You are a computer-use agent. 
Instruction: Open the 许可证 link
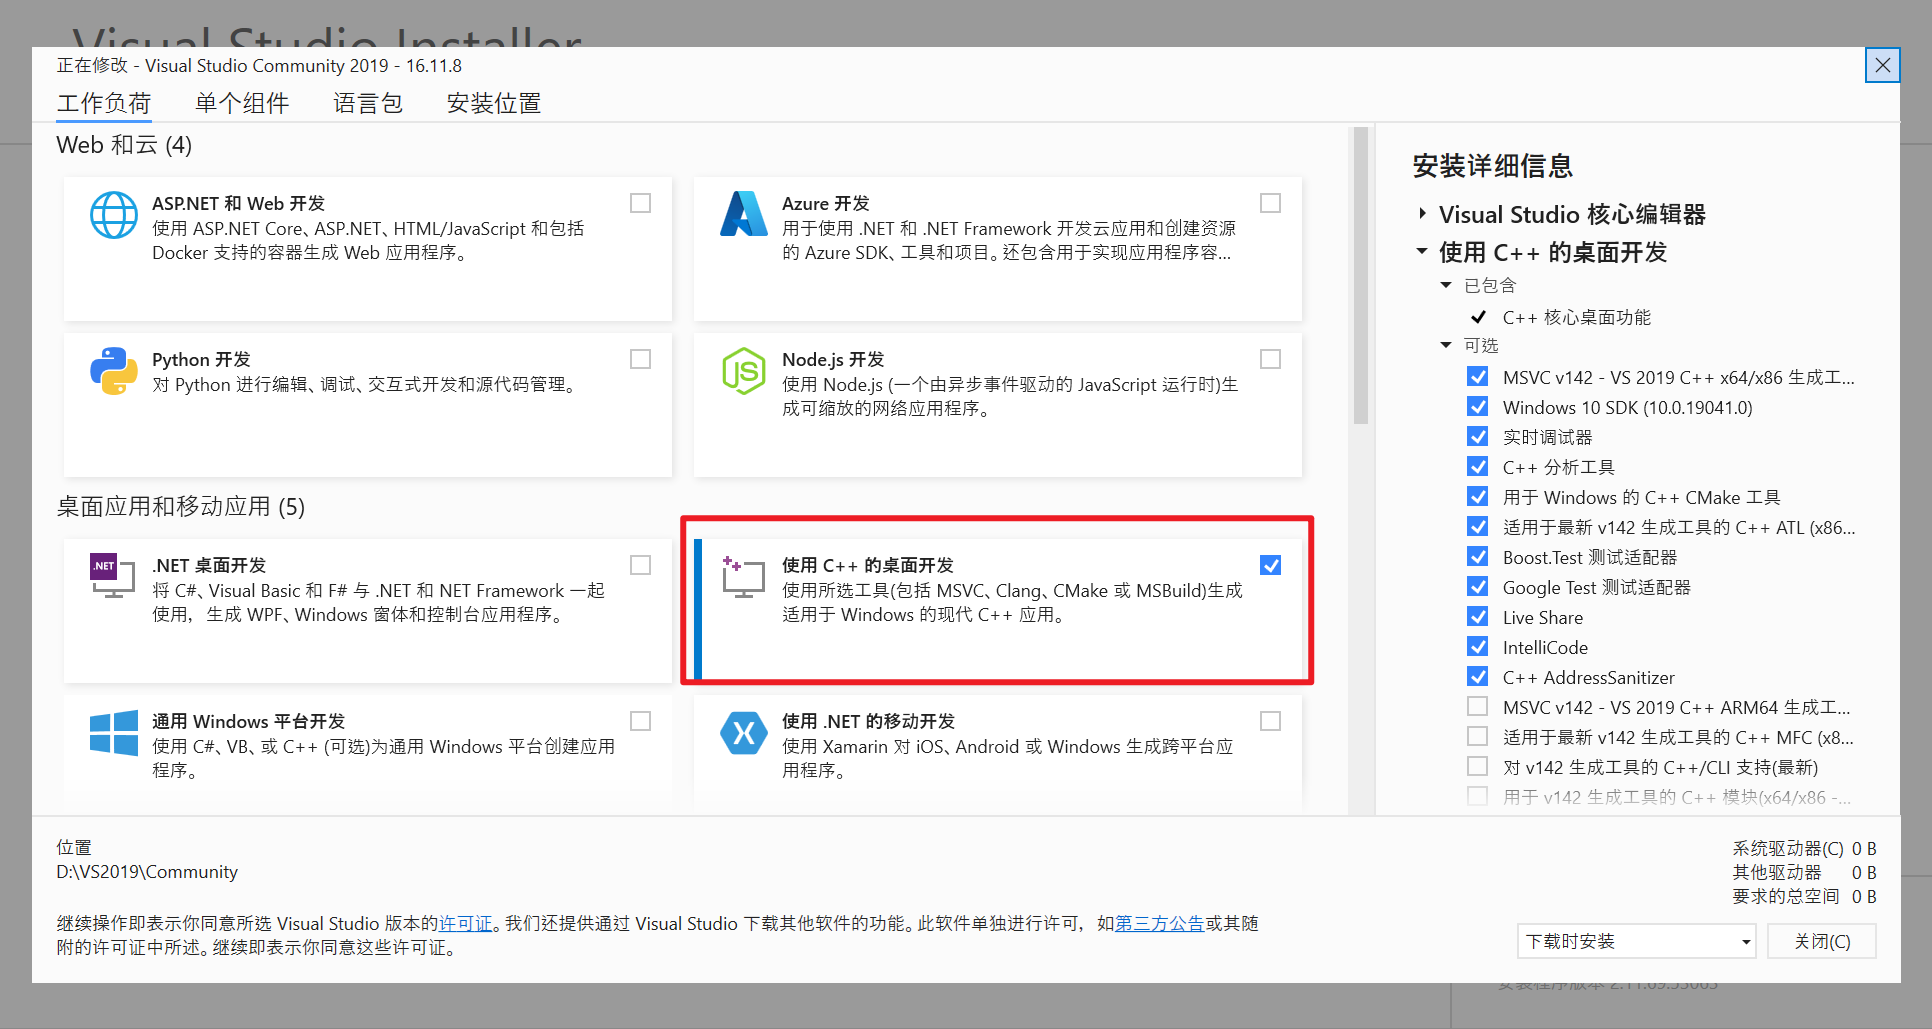coord(466,923)
